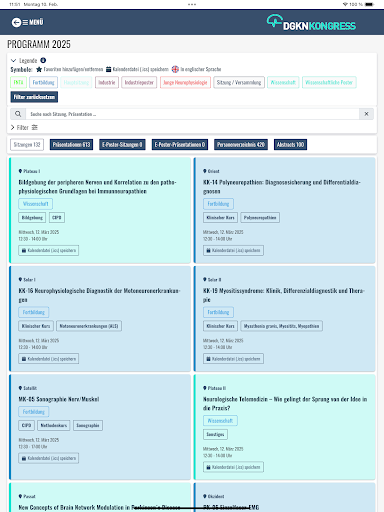Switch to the E-Poster-Sitzungen 0 tab

click(122, 145)
